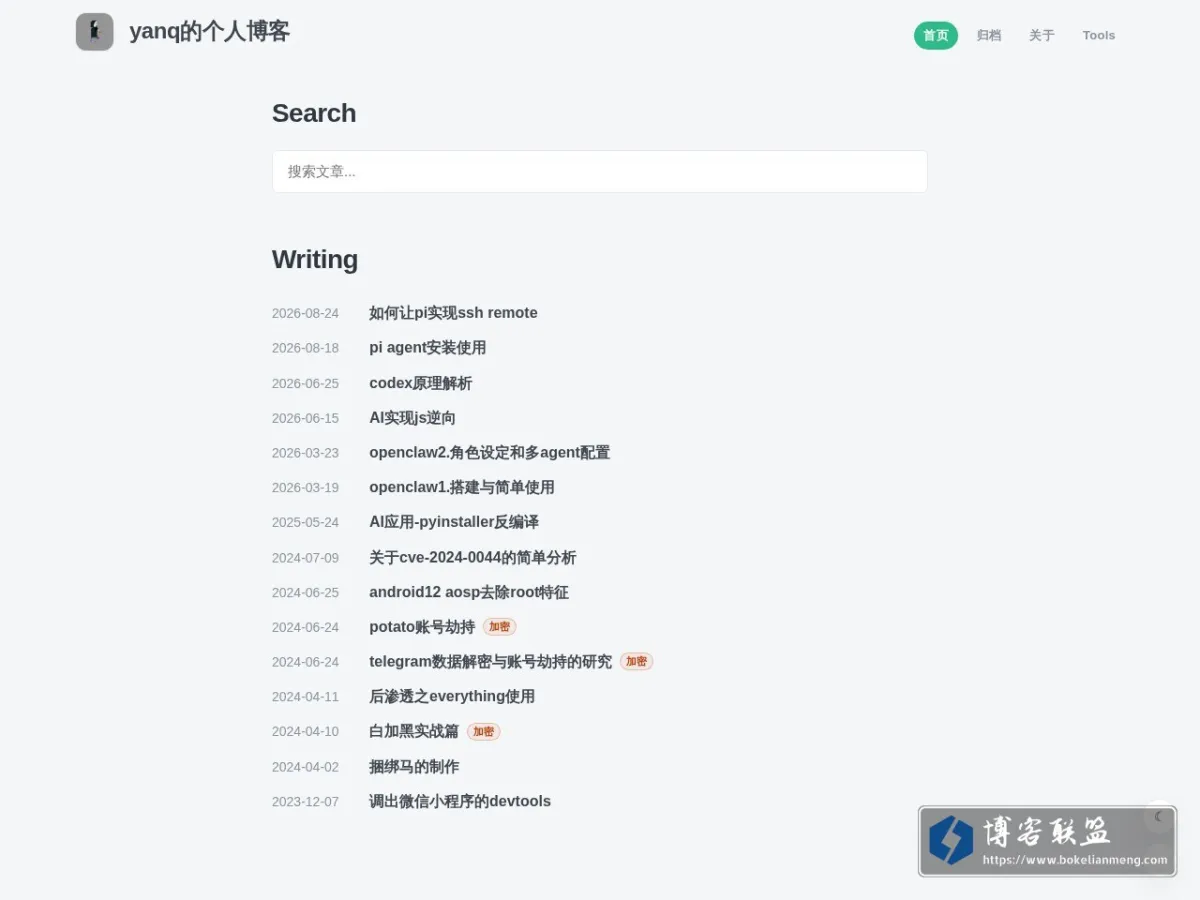1200x900 pixels.
Task: Open post 后渗透之everything使用
Action: point(452,696)
